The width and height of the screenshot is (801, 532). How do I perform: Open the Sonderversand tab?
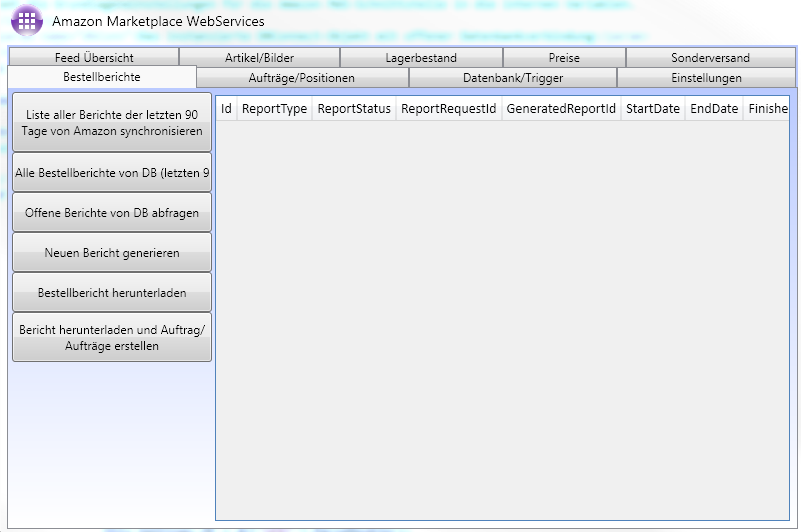[710, 58]
